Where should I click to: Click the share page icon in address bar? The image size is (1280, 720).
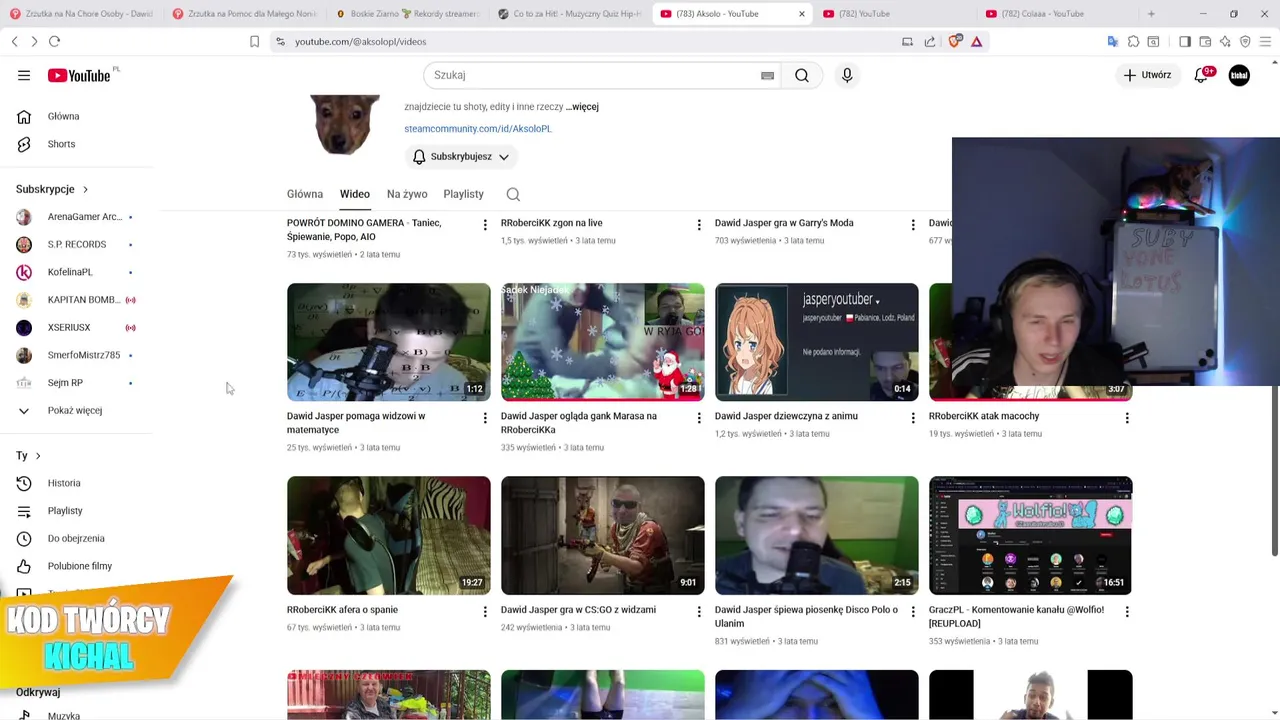pyautogui.click(x=930, y=41)
